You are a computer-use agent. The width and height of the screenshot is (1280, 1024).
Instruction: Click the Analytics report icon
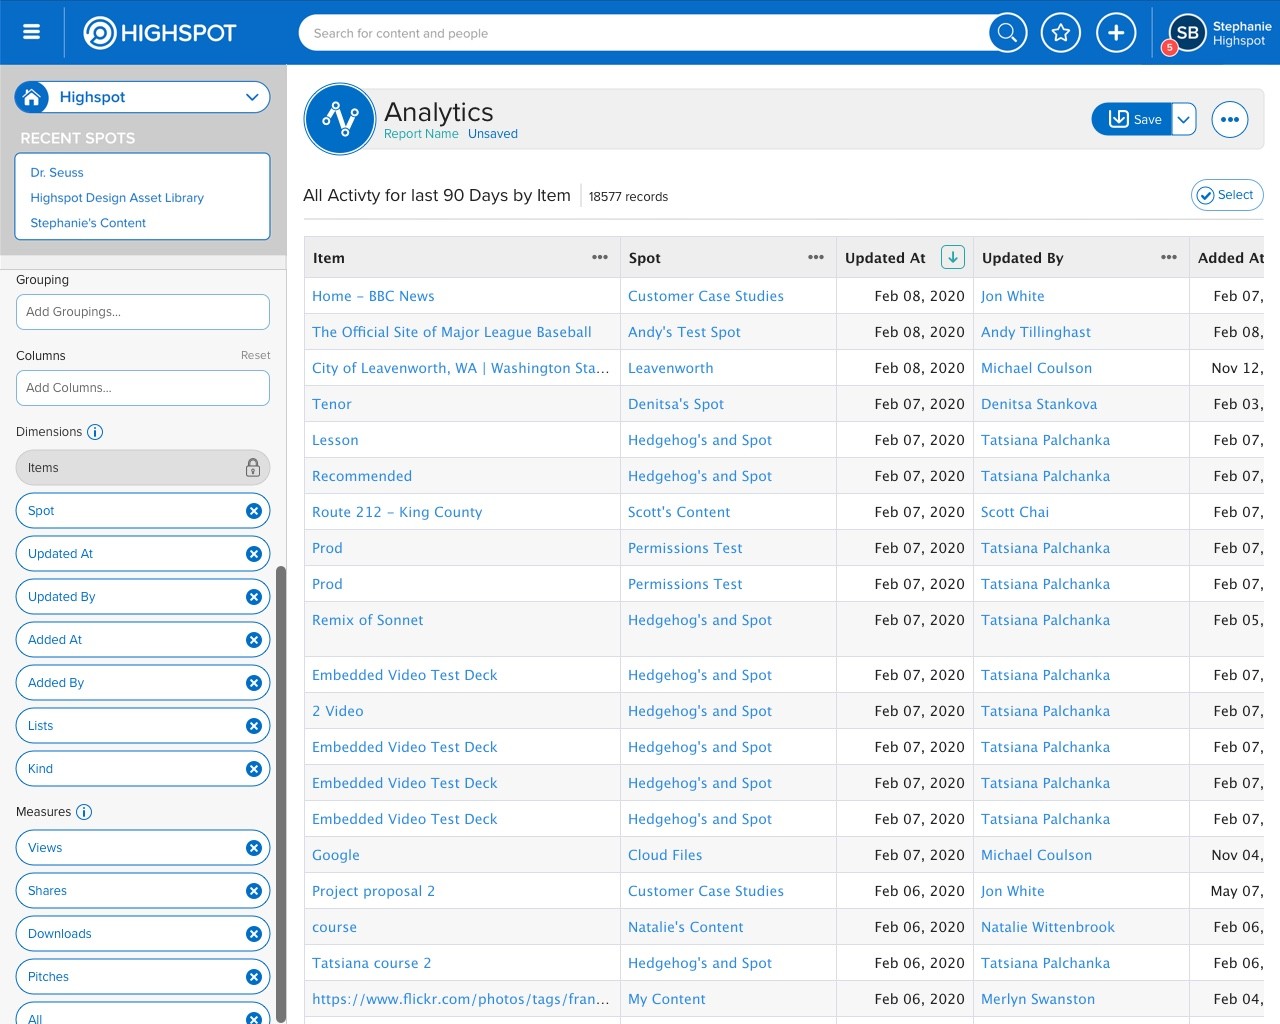click(340, 119)
